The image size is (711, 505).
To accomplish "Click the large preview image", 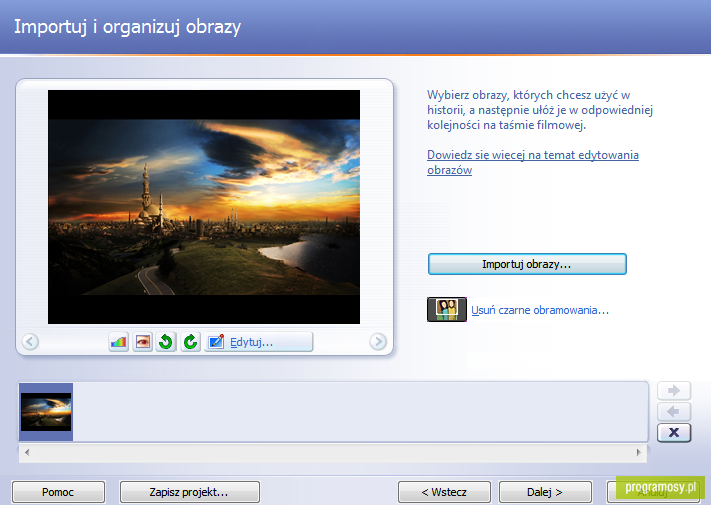I will click(x=204, y=207).
